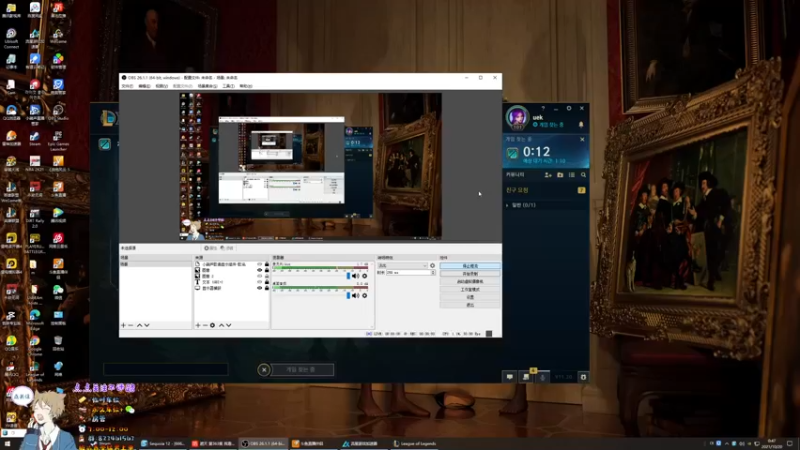The height and width of the screenshot is (450, 800).
Task: Open League client help question mark
Action: pyautogui.click(x=543, y=108)
